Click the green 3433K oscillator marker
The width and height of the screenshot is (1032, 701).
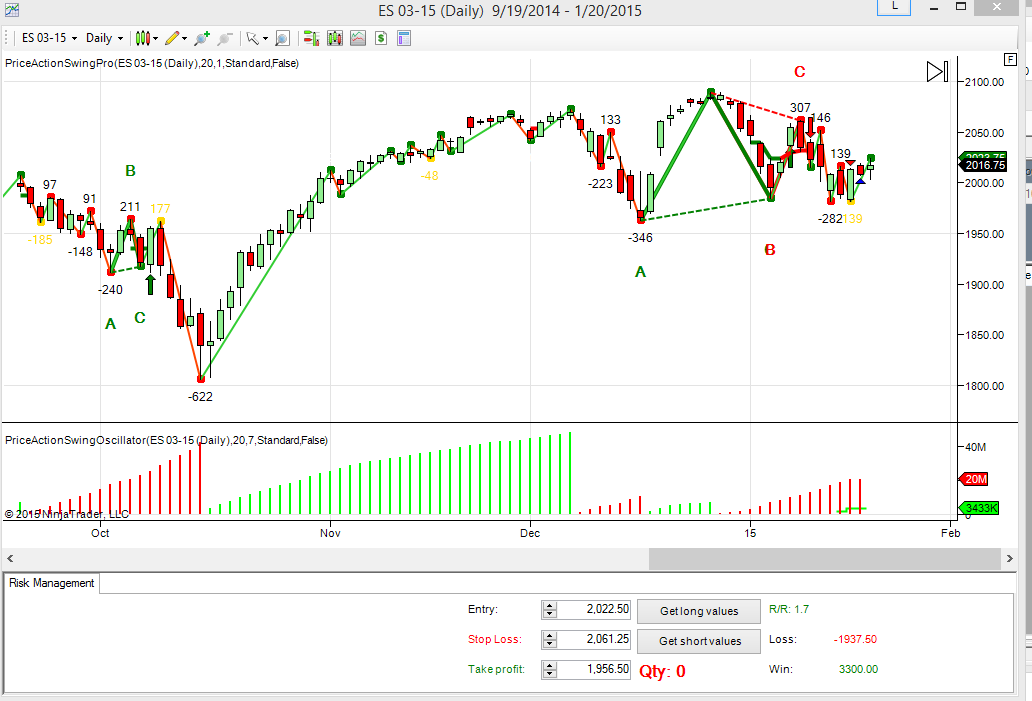tap(979, 508)
